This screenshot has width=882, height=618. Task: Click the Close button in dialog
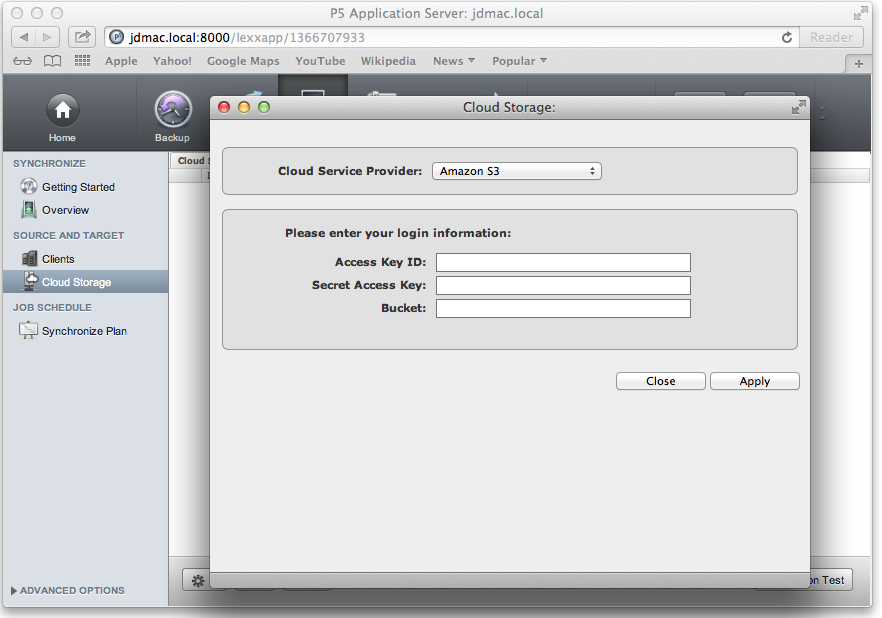tap(660, 381)
